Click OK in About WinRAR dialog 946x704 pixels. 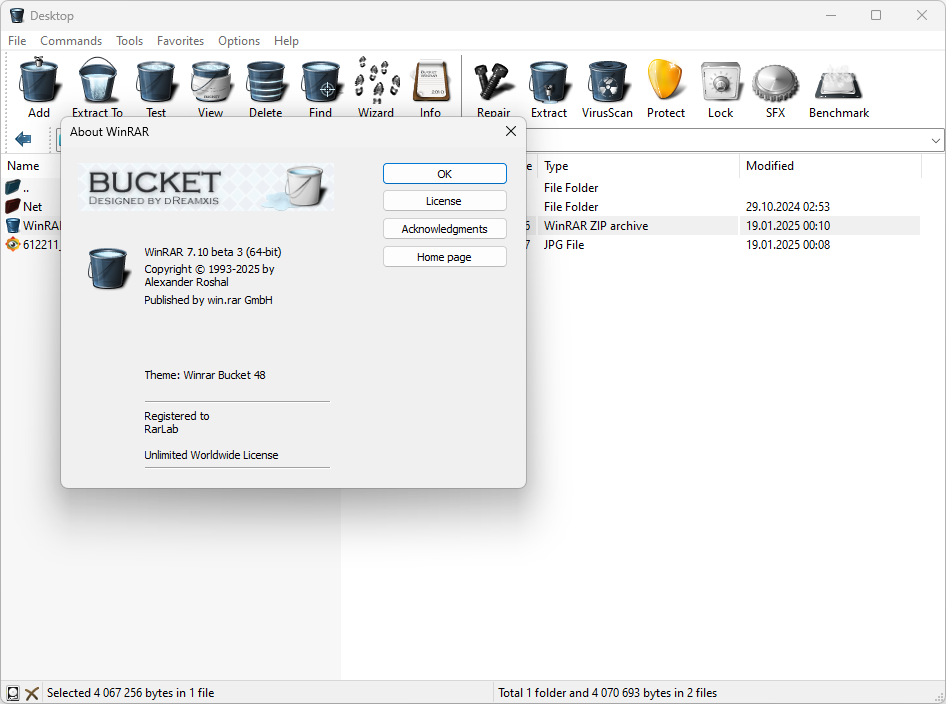(445, 174)
